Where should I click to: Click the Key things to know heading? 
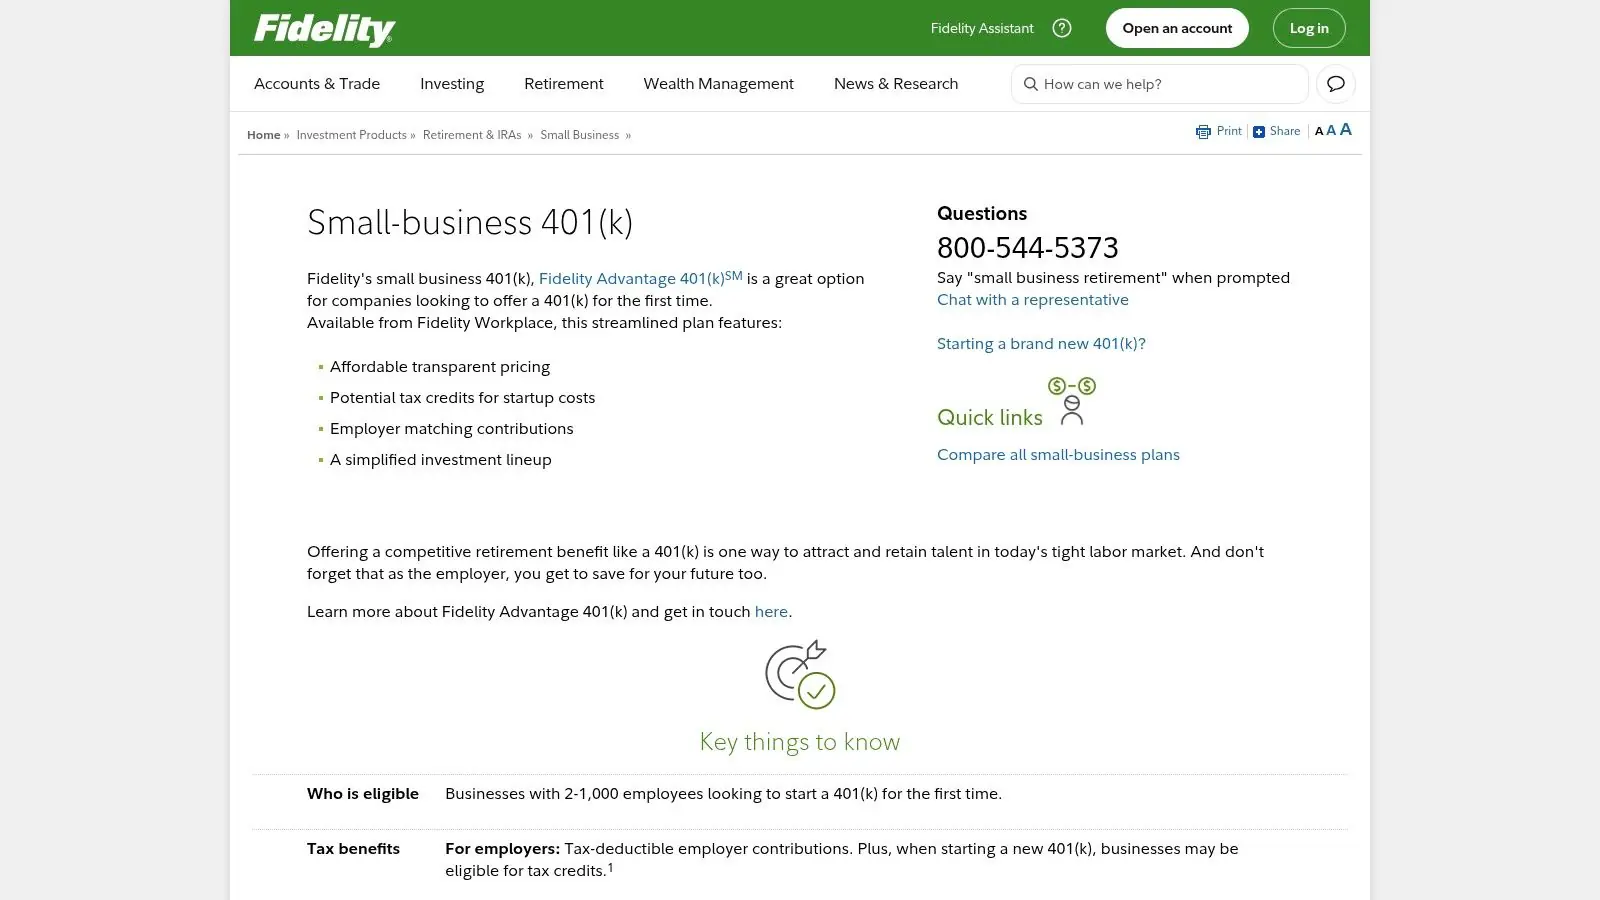tap(800, 742)
